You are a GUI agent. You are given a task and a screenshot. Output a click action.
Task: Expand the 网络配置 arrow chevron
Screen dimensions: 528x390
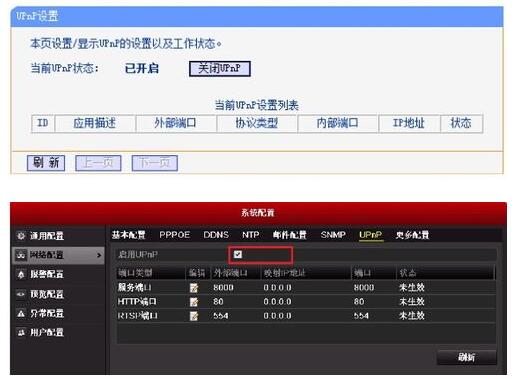pos(99,255)
